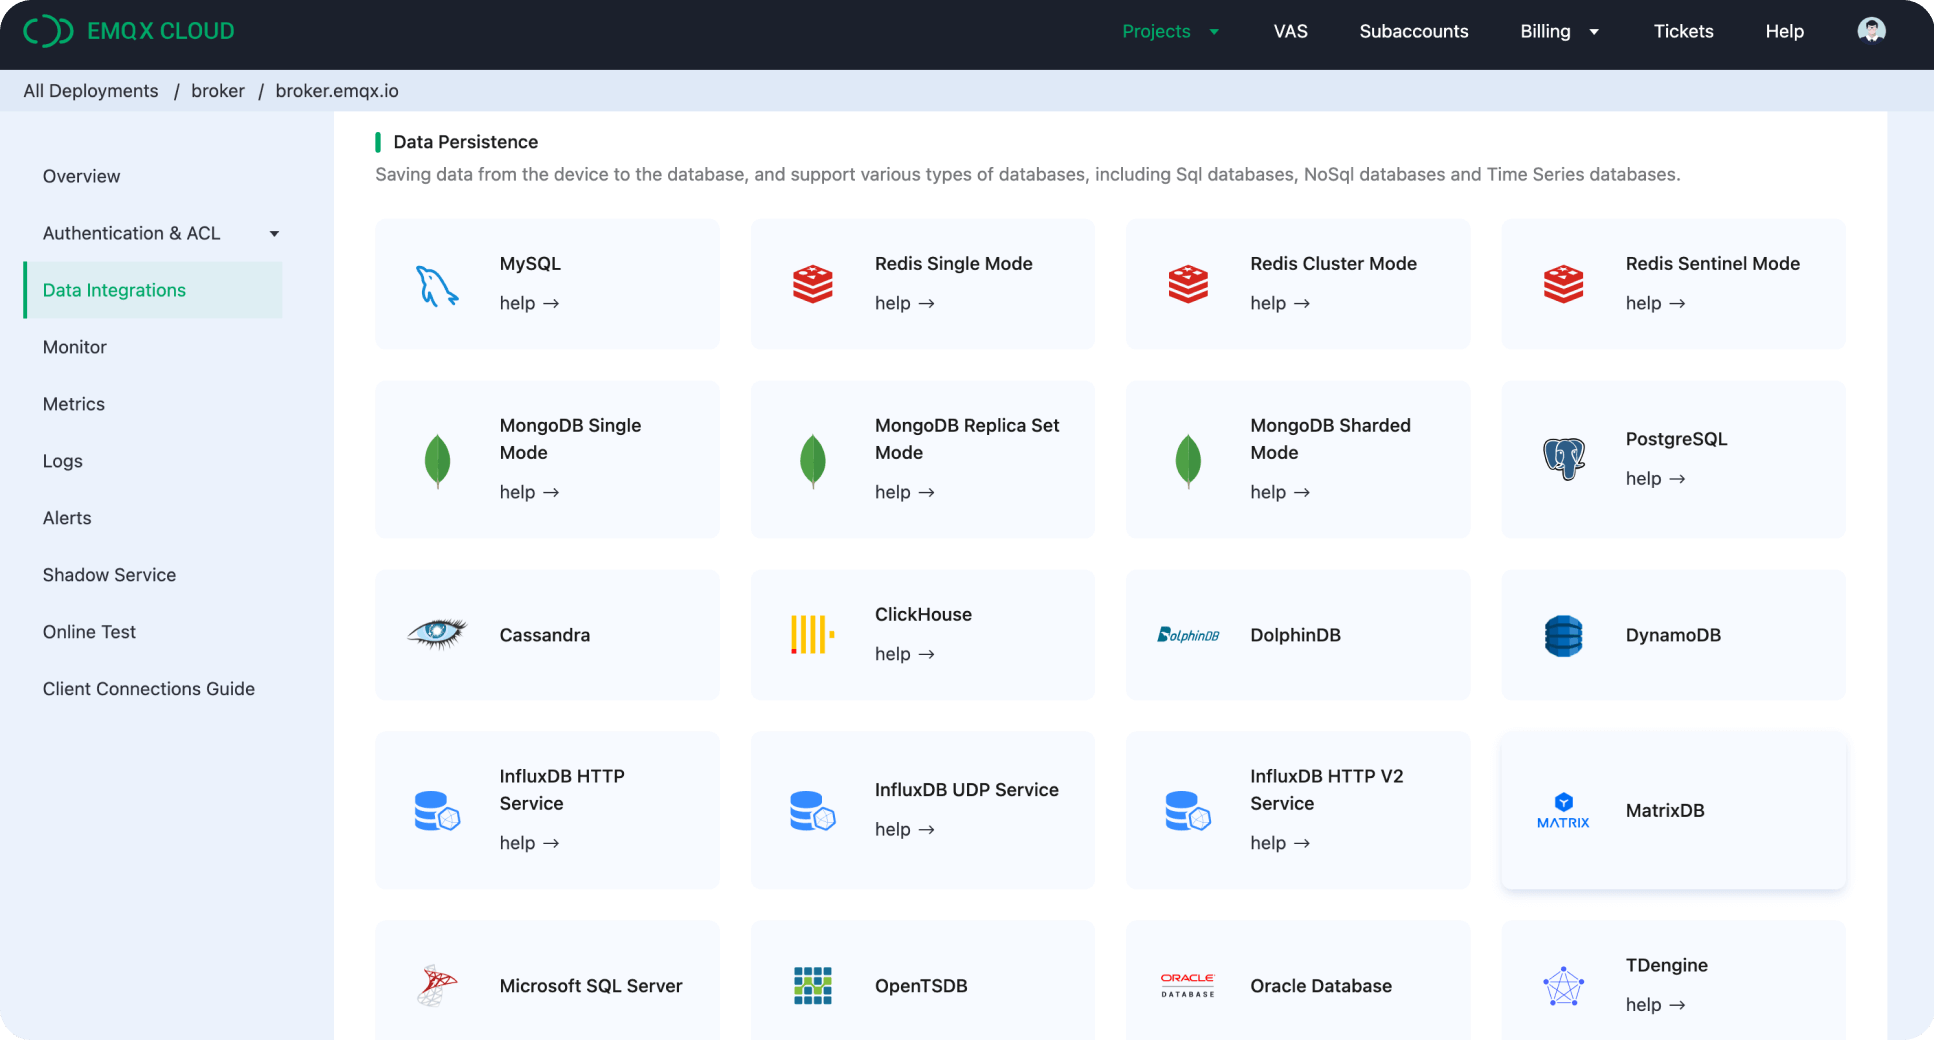Click the Oracle Database card title
Viewport: 1935px width, 1040px height.
(1320, 986)
